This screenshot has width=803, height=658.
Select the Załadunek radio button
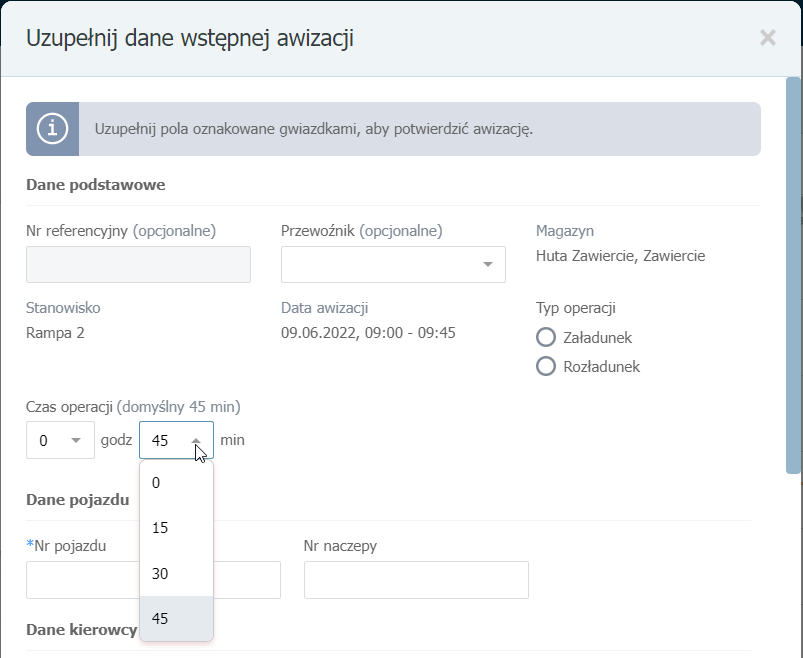point(546,337)
